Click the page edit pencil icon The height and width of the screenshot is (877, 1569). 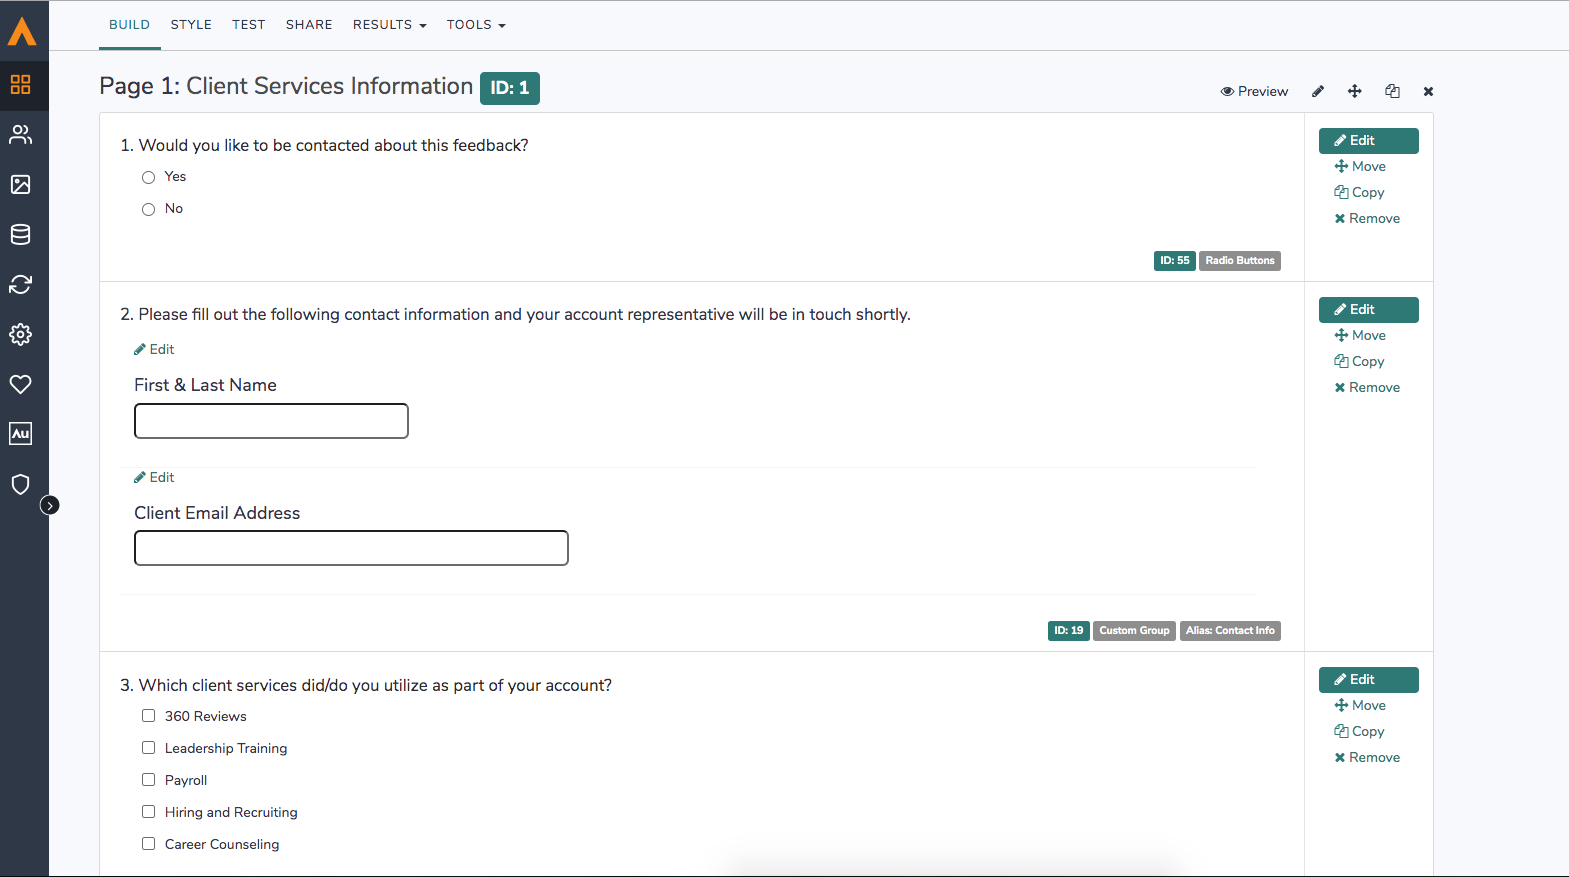click(1318, 91)
